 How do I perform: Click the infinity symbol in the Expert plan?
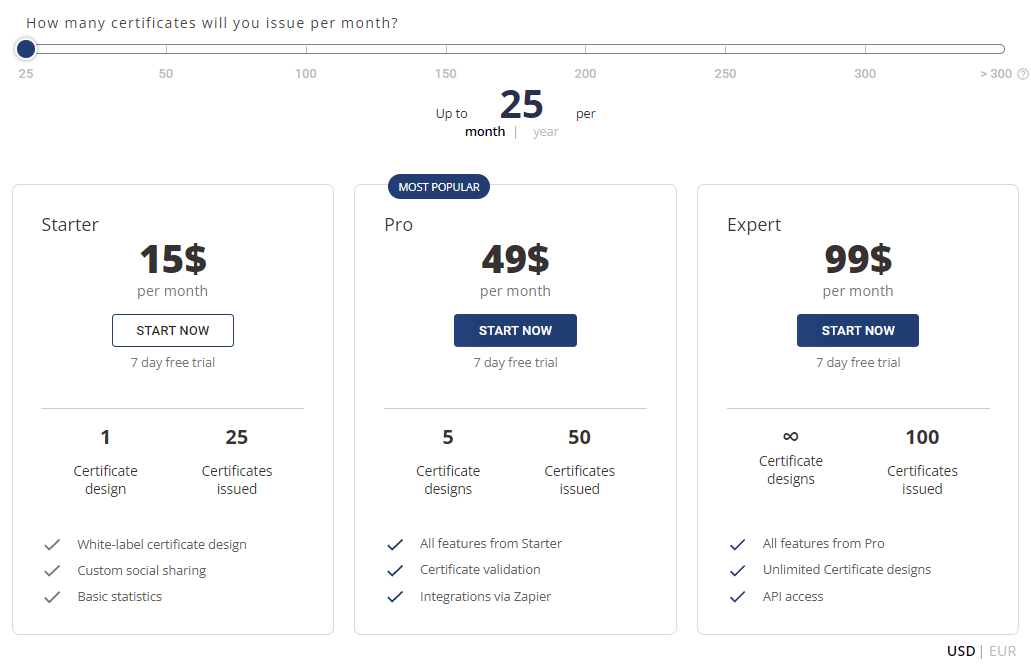point(791,437)
